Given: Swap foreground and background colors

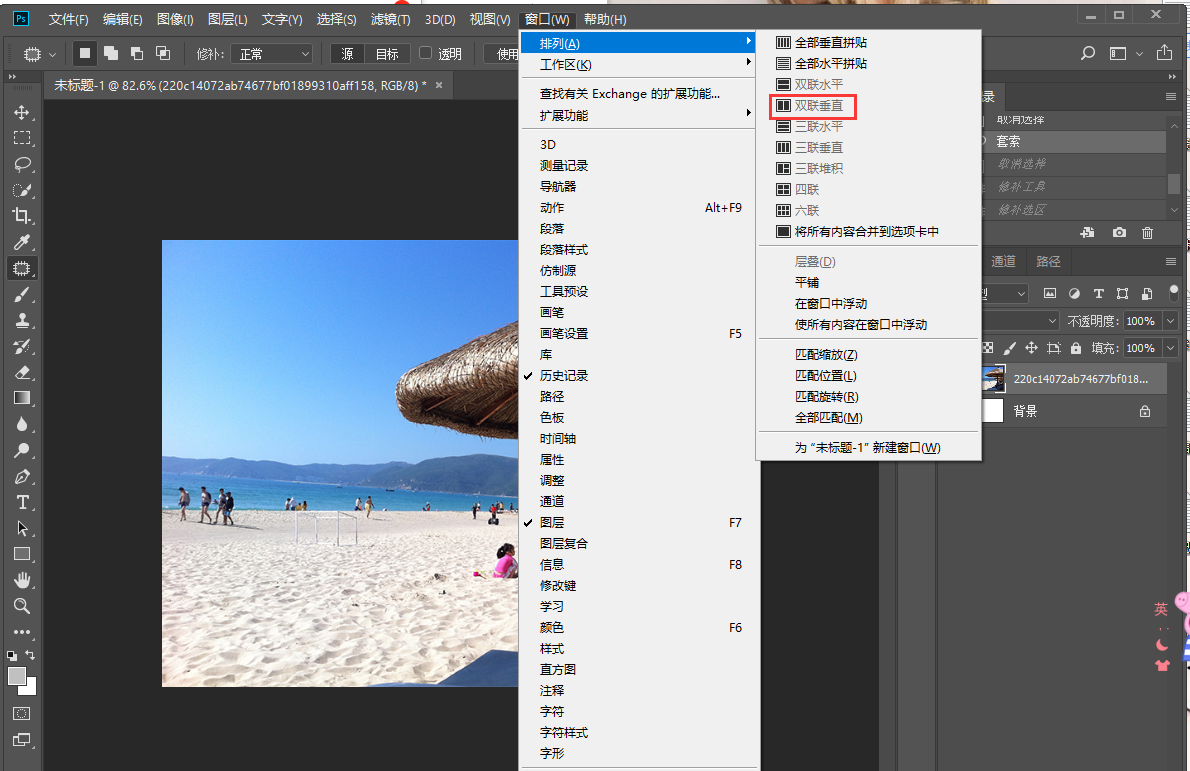Looking at the screenshot, I should point(30,655).
